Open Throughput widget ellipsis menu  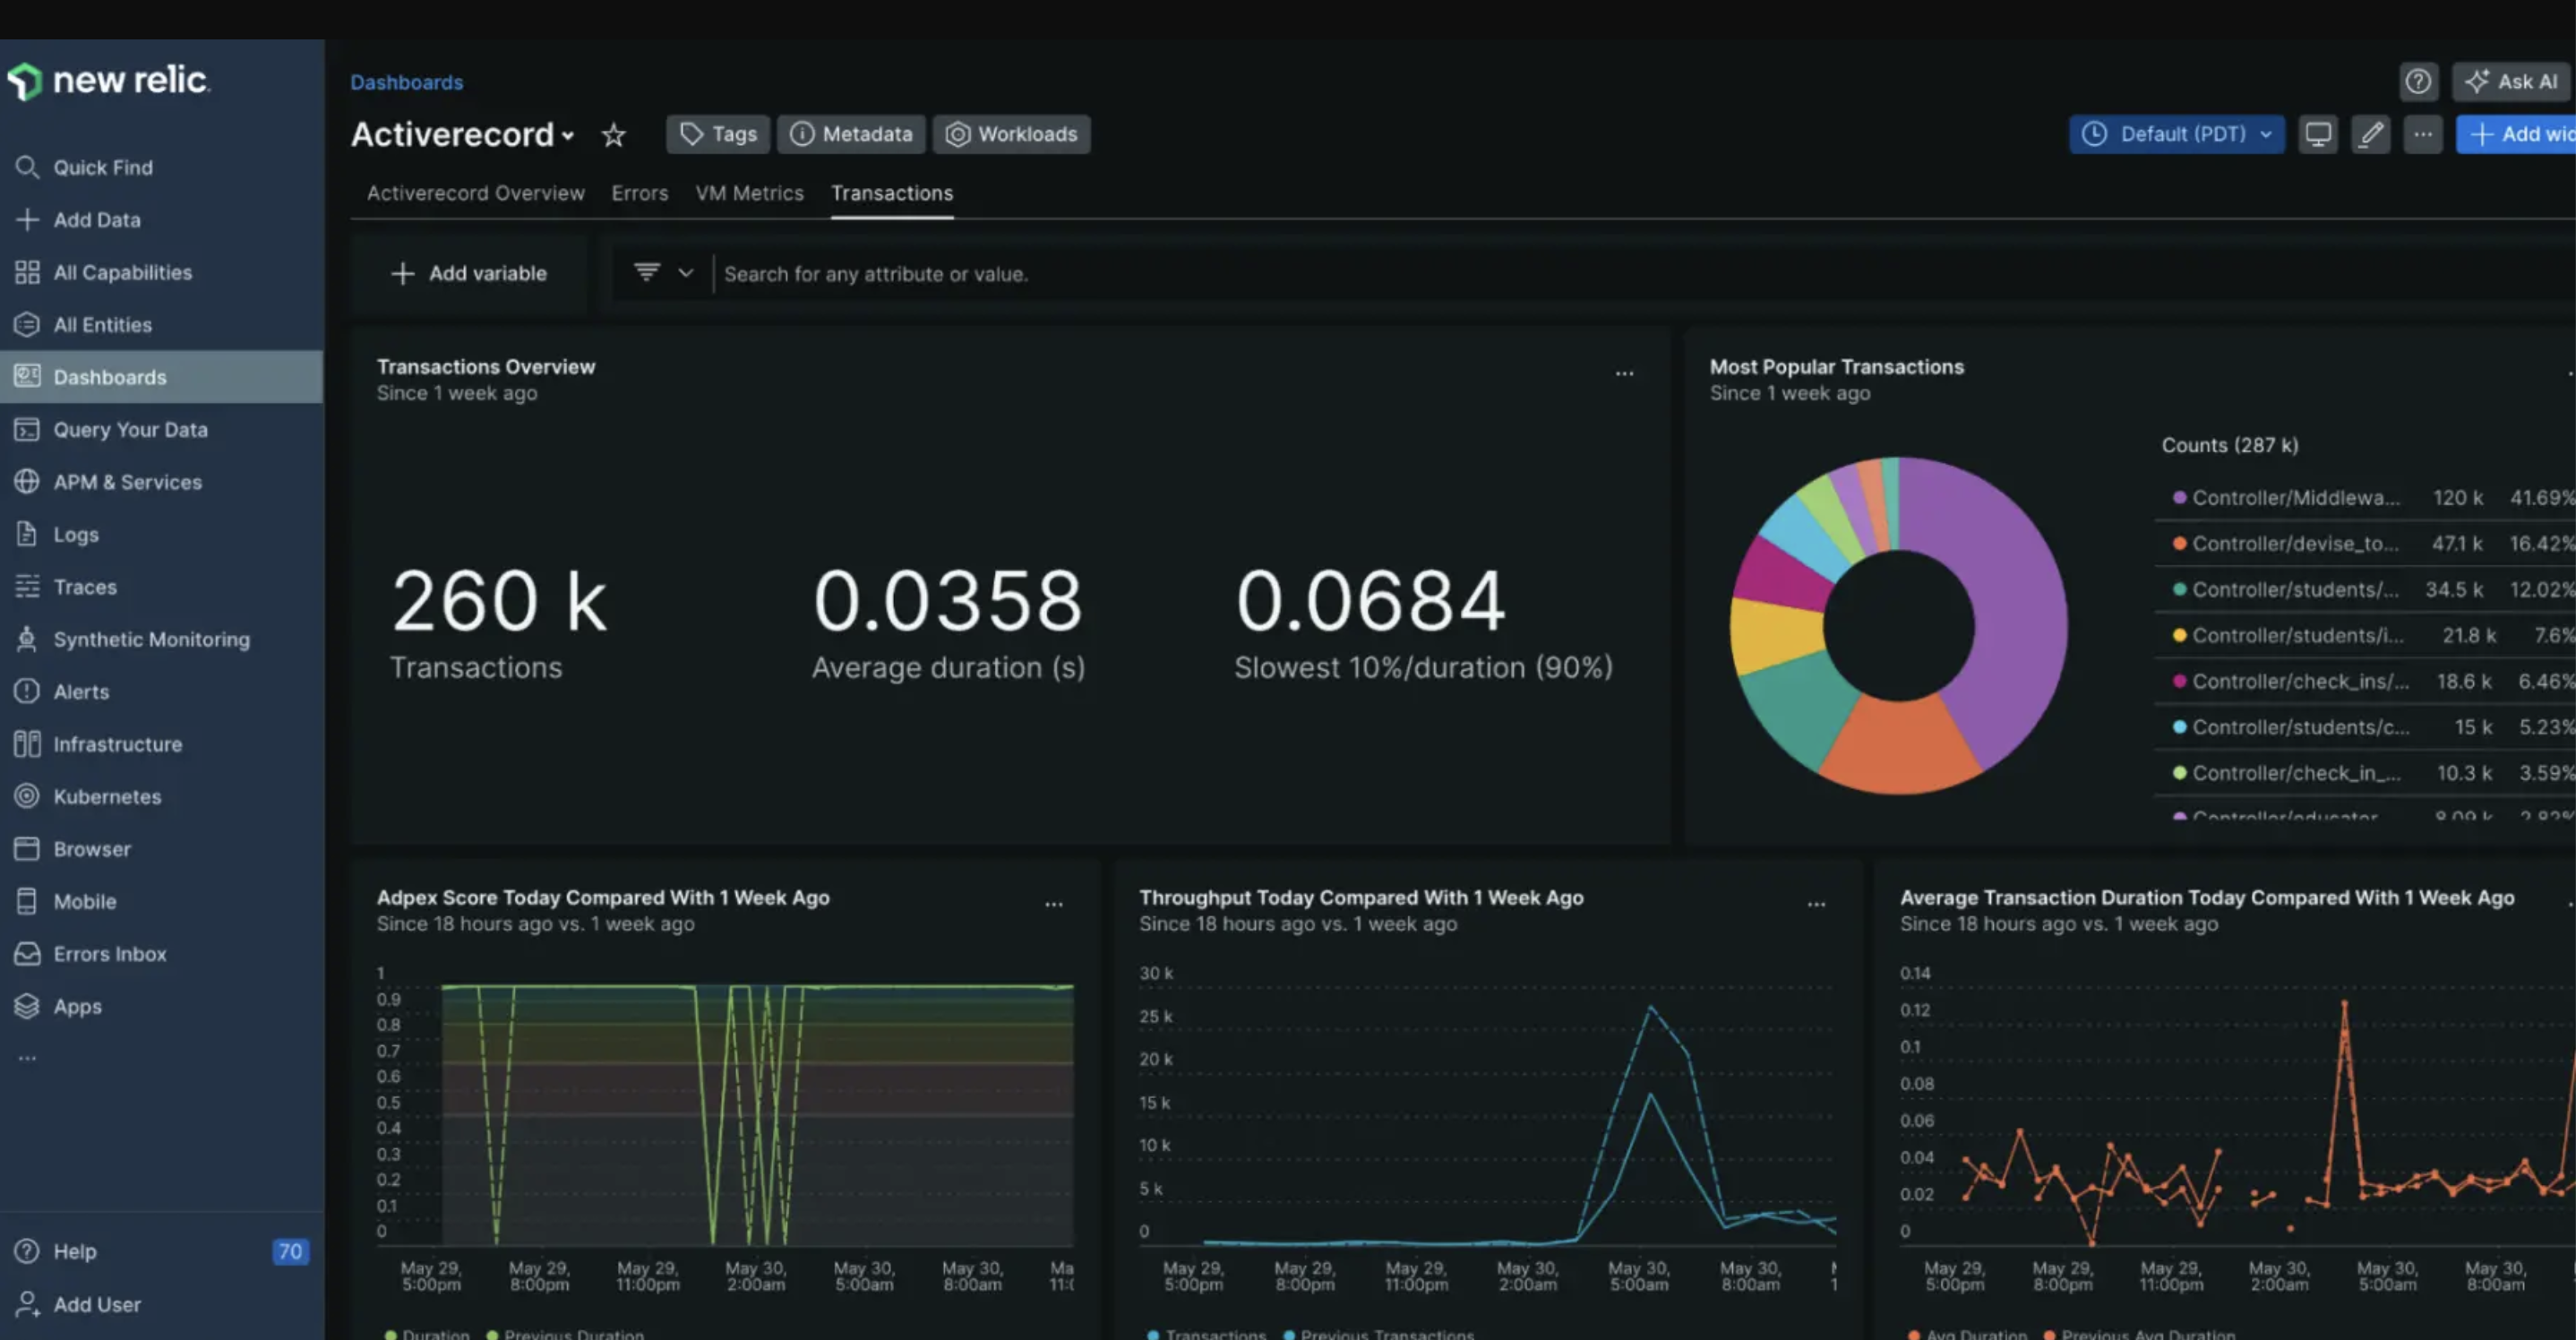[1816, 904]
